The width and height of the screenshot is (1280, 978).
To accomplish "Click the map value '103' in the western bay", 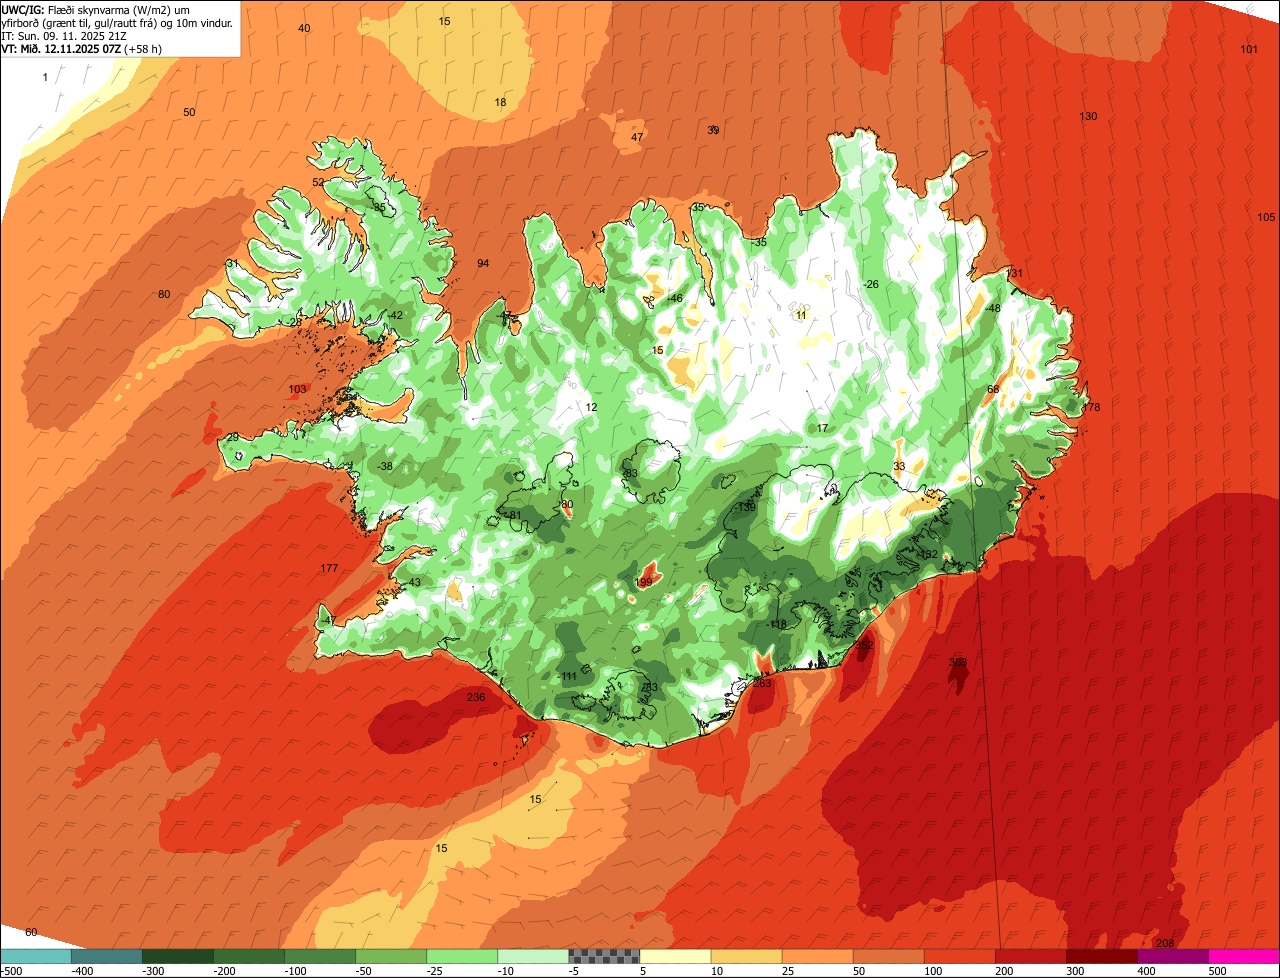I will pos(297,390).
